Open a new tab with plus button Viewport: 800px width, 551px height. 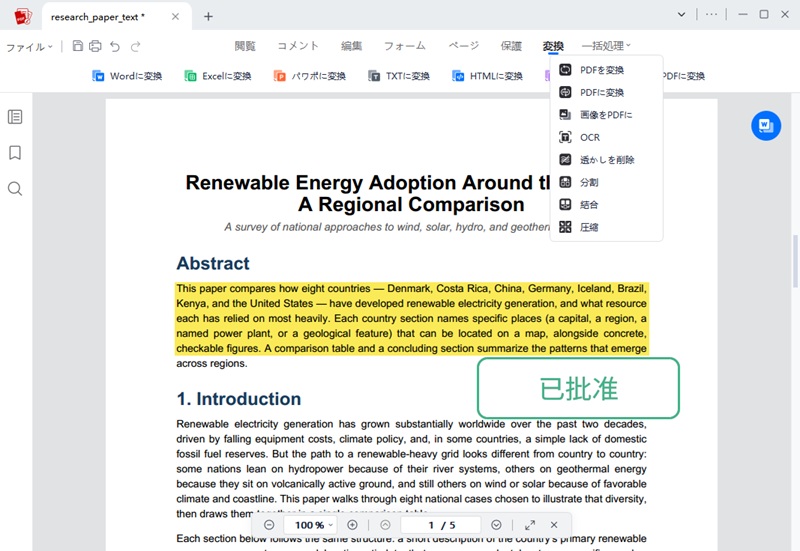click(x=208, y=16)
